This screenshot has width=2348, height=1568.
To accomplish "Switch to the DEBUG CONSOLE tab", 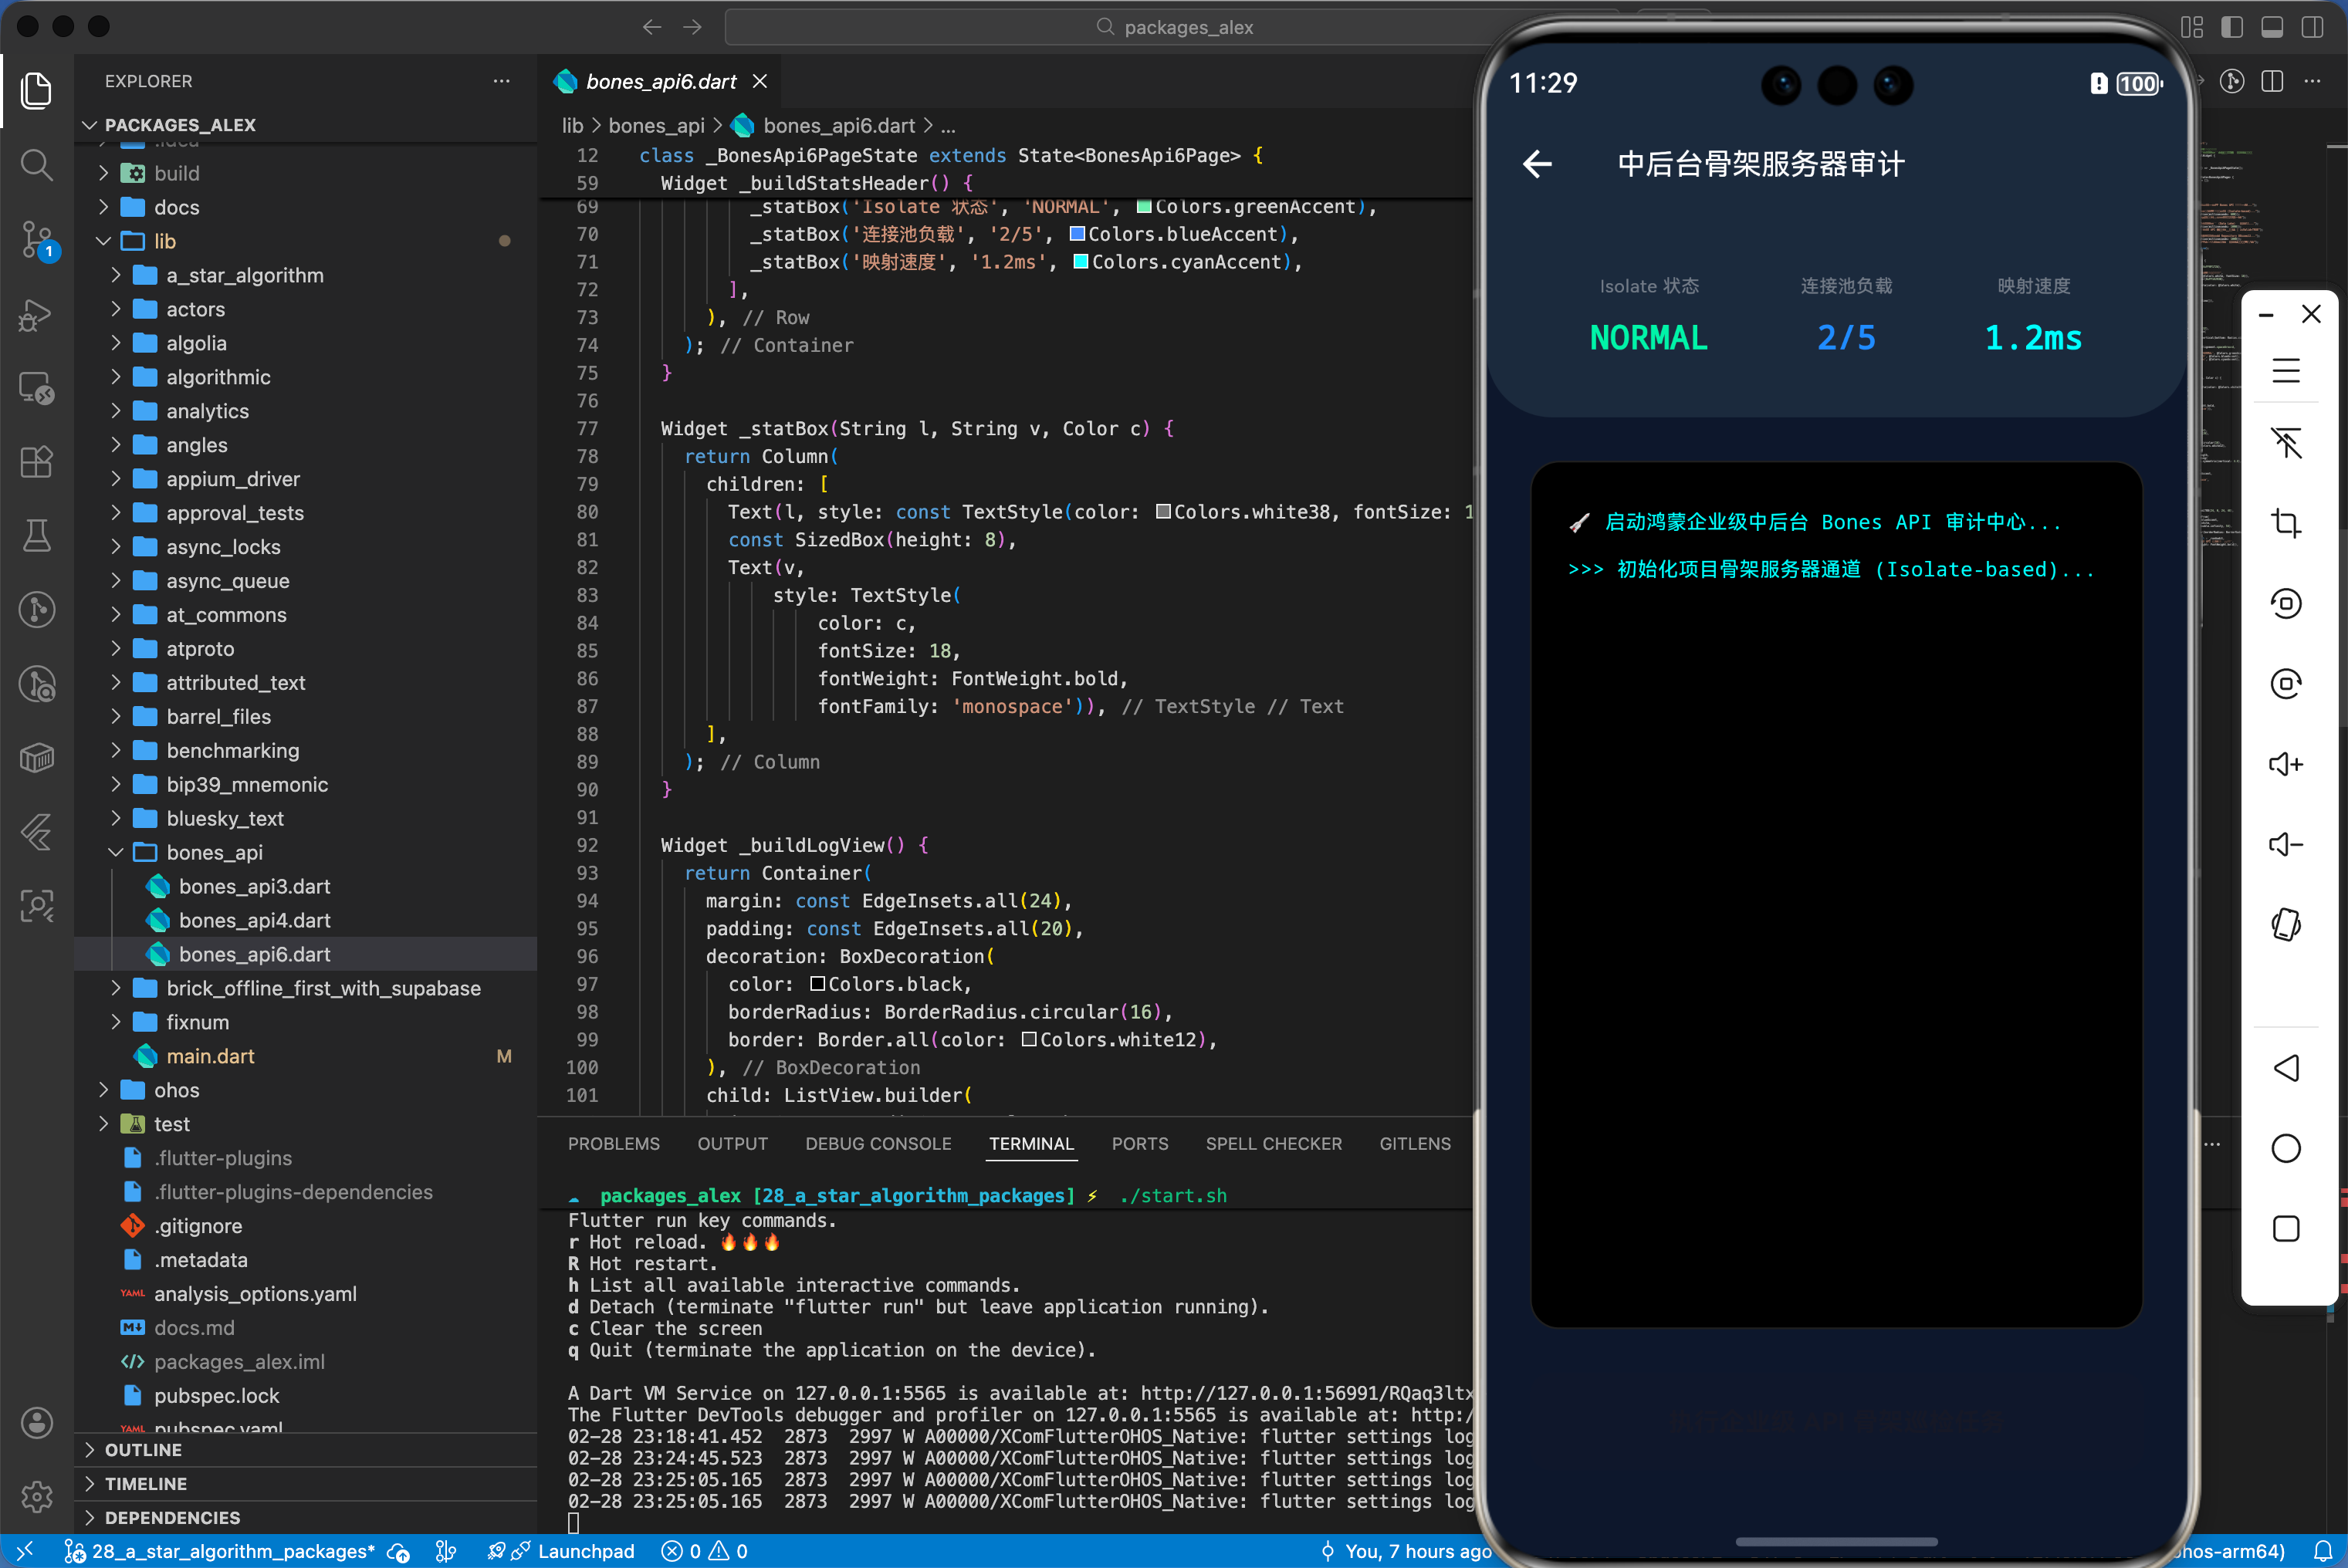I will point(878,1144).
